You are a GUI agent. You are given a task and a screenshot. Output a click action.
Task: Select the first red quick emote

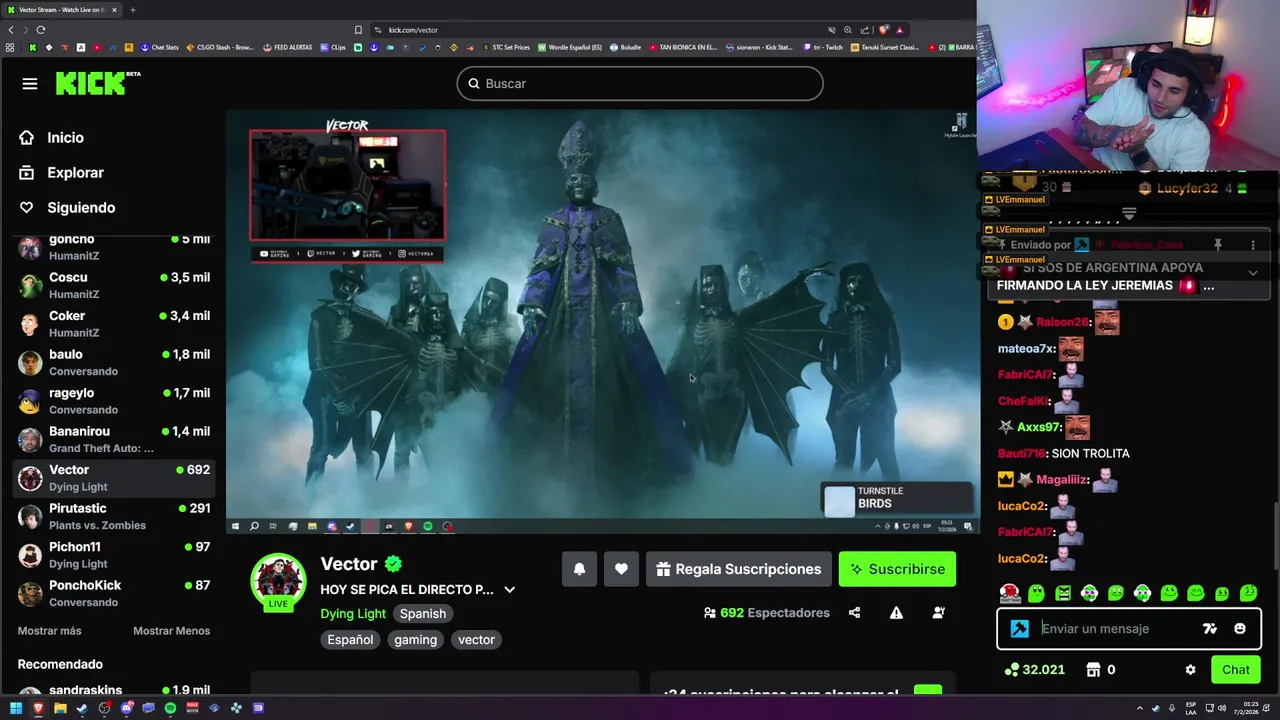tap(1010, 593)
